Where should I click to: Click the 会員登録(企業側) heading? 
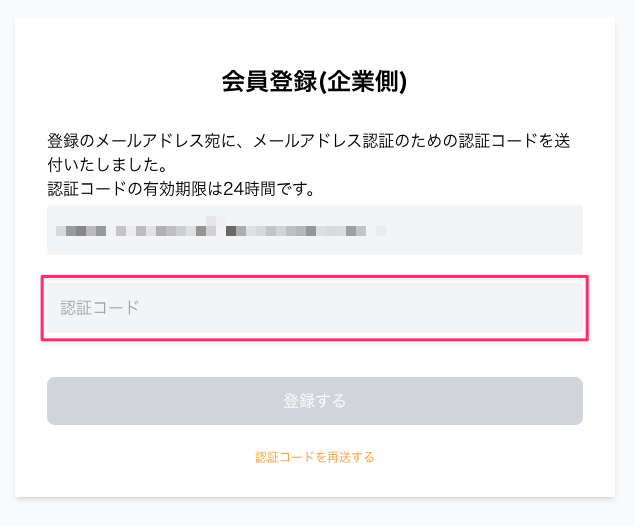(x=314, y=82)
